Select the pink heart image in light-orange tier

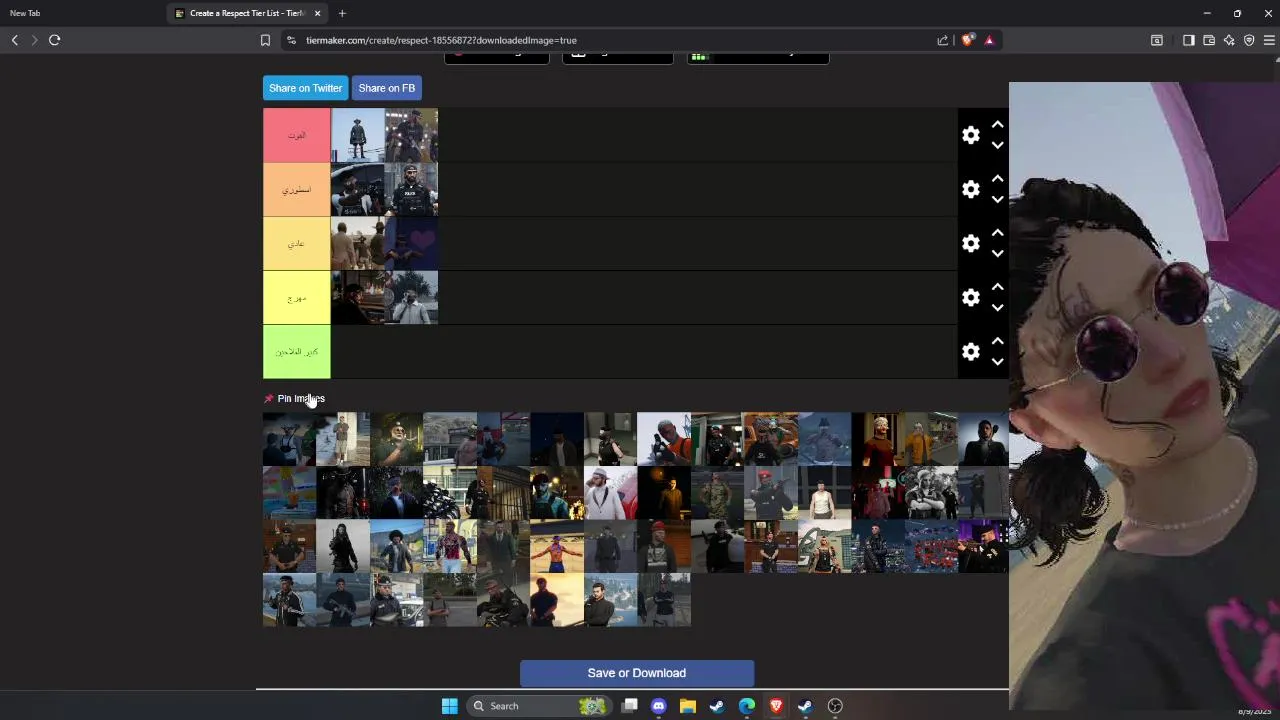coord(411,243)
